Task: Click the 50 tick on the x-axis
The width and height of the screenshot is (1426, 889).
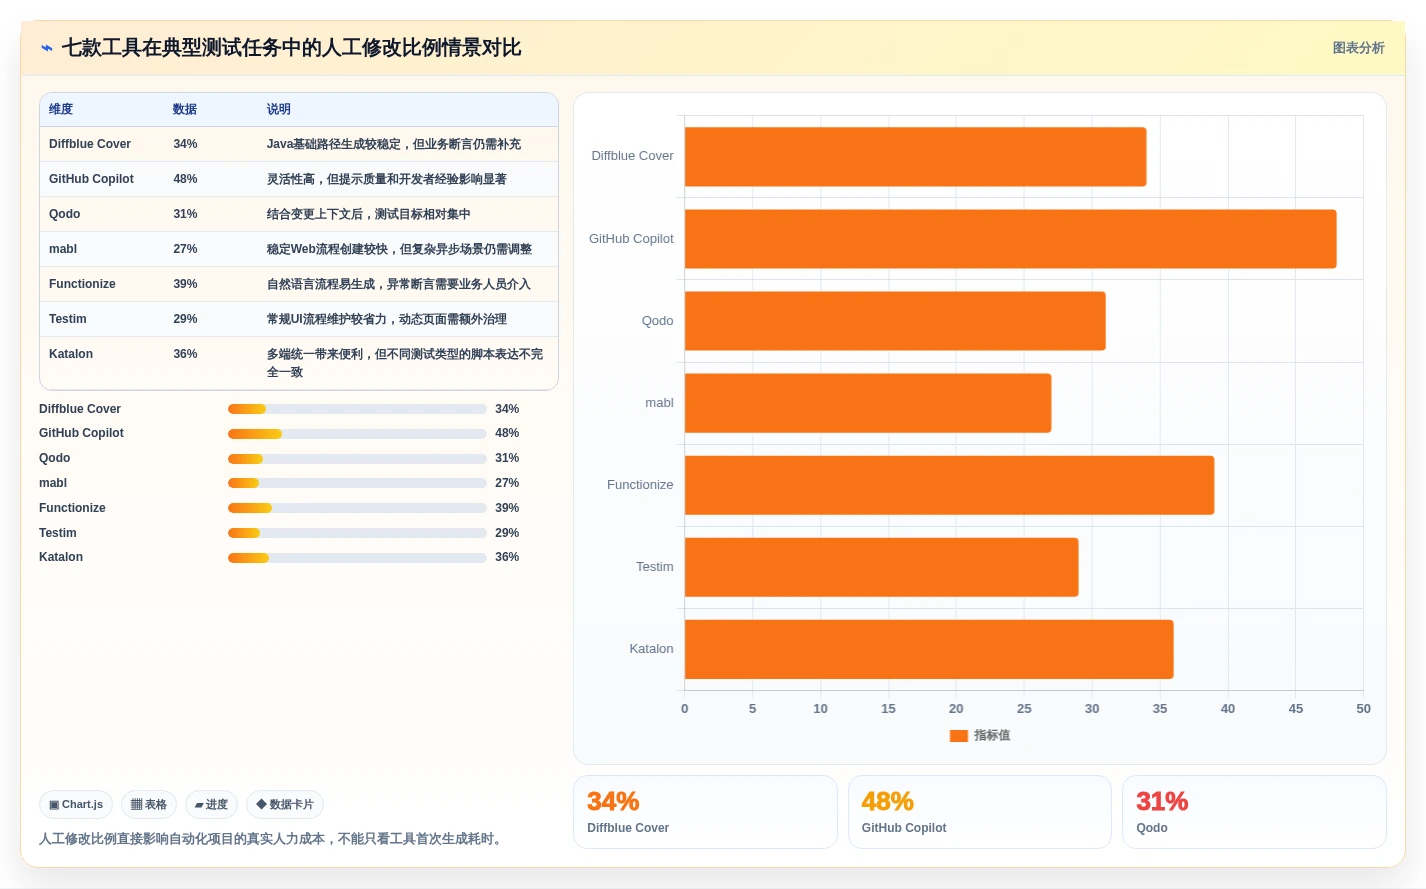Action: point(1363,709)
